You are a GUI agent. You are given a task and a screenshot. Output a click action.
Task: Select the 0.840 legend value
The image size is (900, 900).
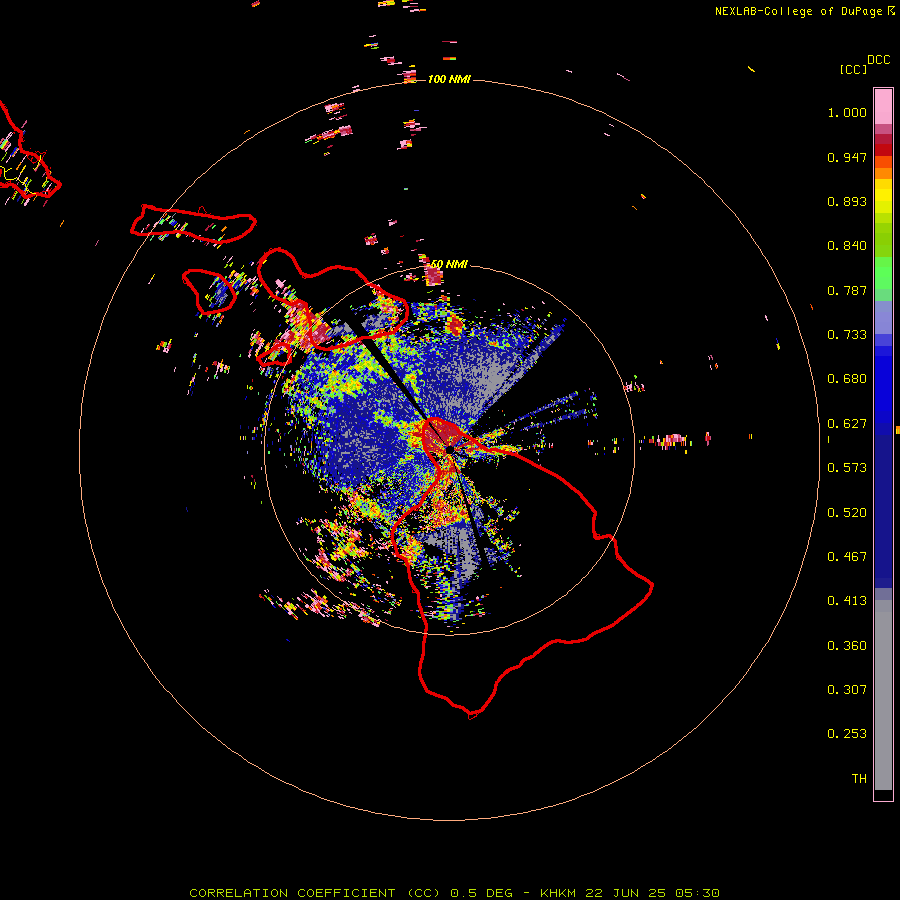click(x=847, y=246)
